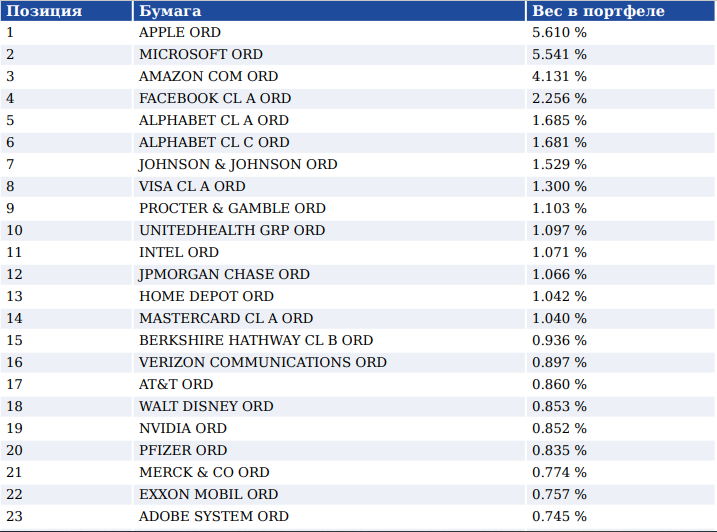The image size is (717, 532).
Task: Click the 1.042 % weight value
Action: (x=559, y=296)
